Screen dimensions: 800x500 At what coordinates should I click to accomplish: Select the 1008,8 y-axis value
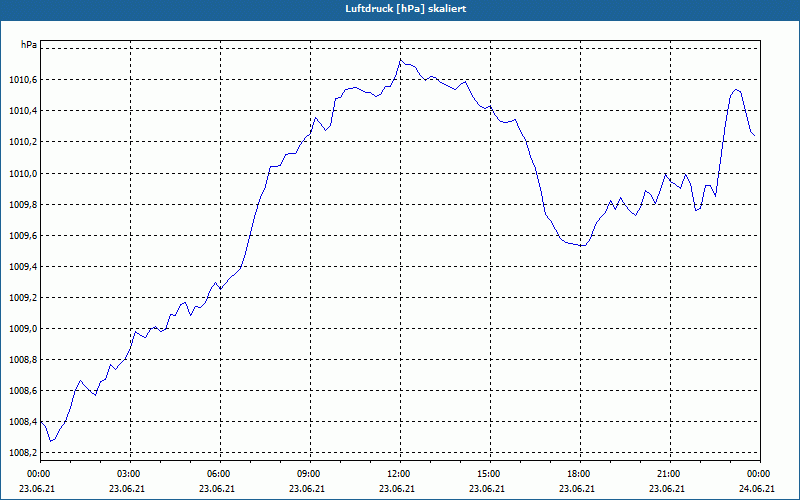tap(23, 360)
